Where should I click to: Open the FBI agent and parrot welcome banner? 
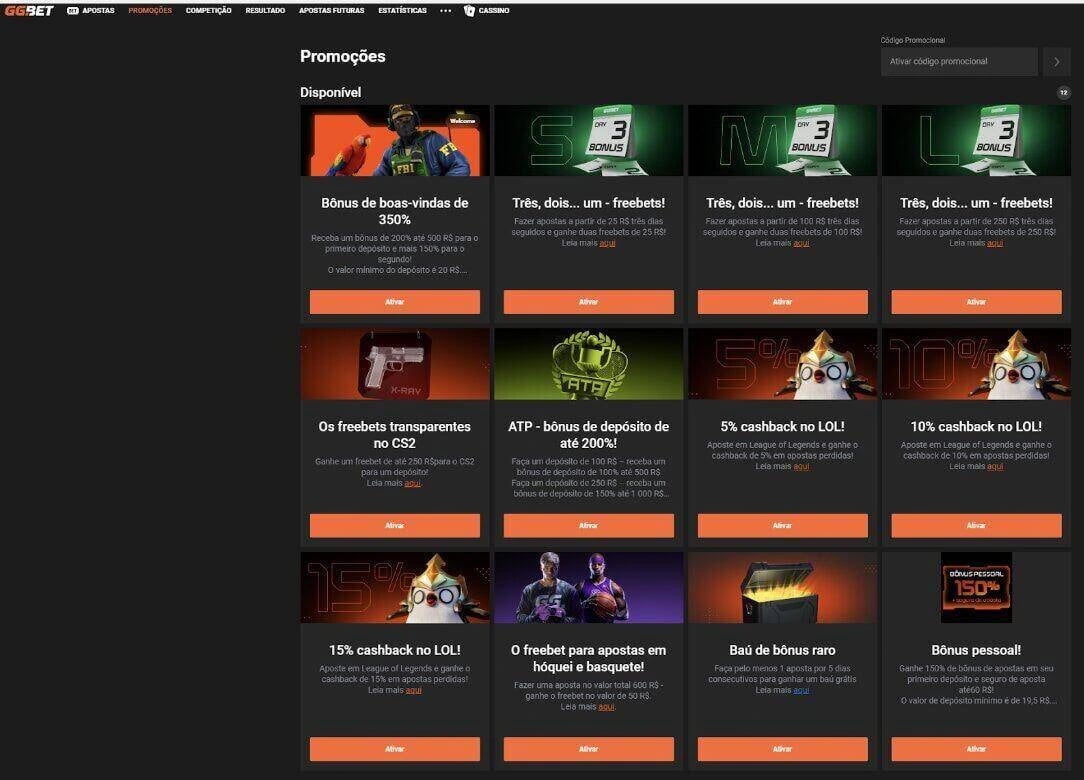coord(395,140)
